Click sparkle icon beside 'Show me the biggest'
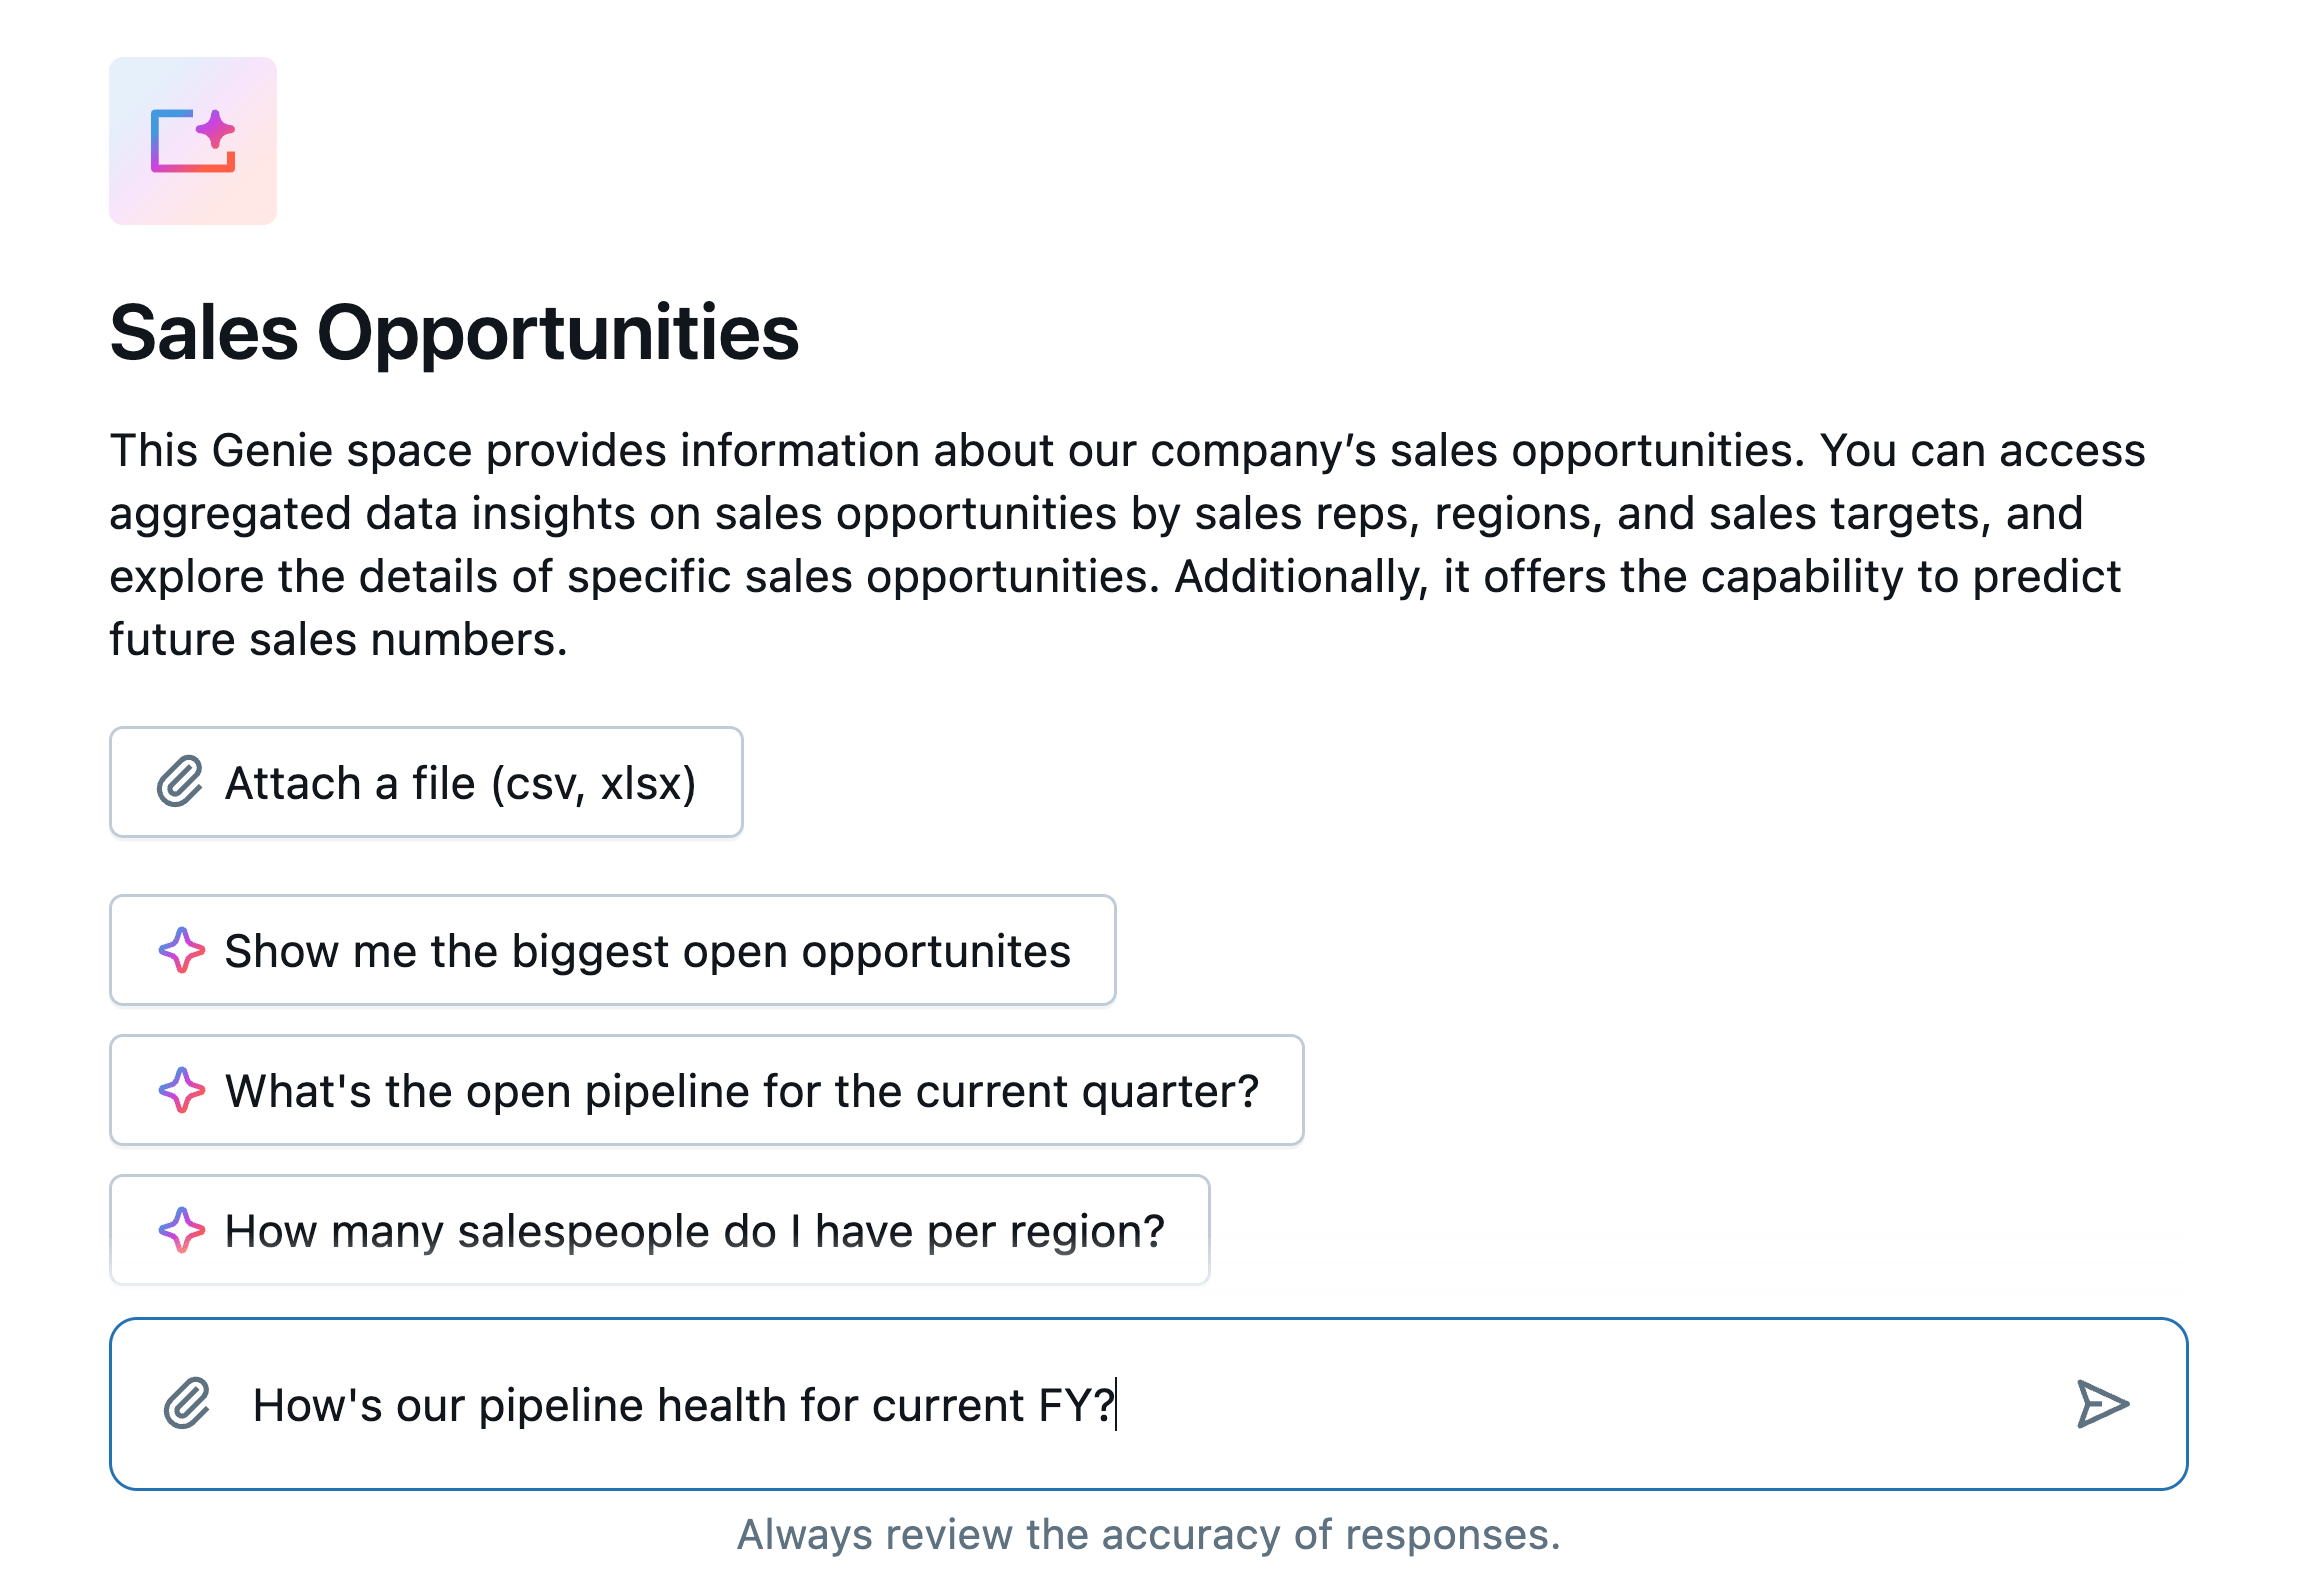Screen dimensions: 2320x1596 pyautogui.click(x=182, y=950)
